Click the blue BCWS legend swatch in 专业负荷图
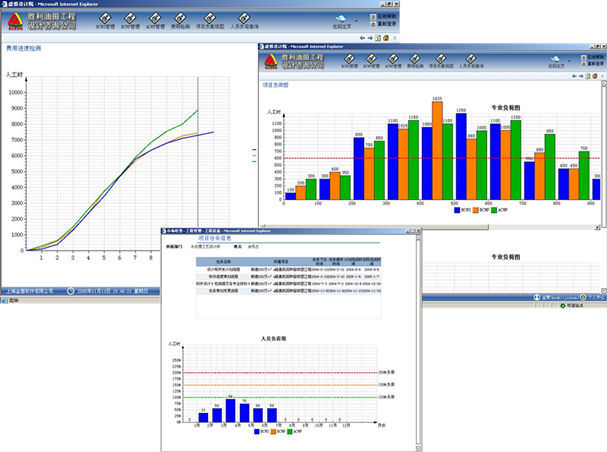This screenshot has width=607, height=452. 458,211
